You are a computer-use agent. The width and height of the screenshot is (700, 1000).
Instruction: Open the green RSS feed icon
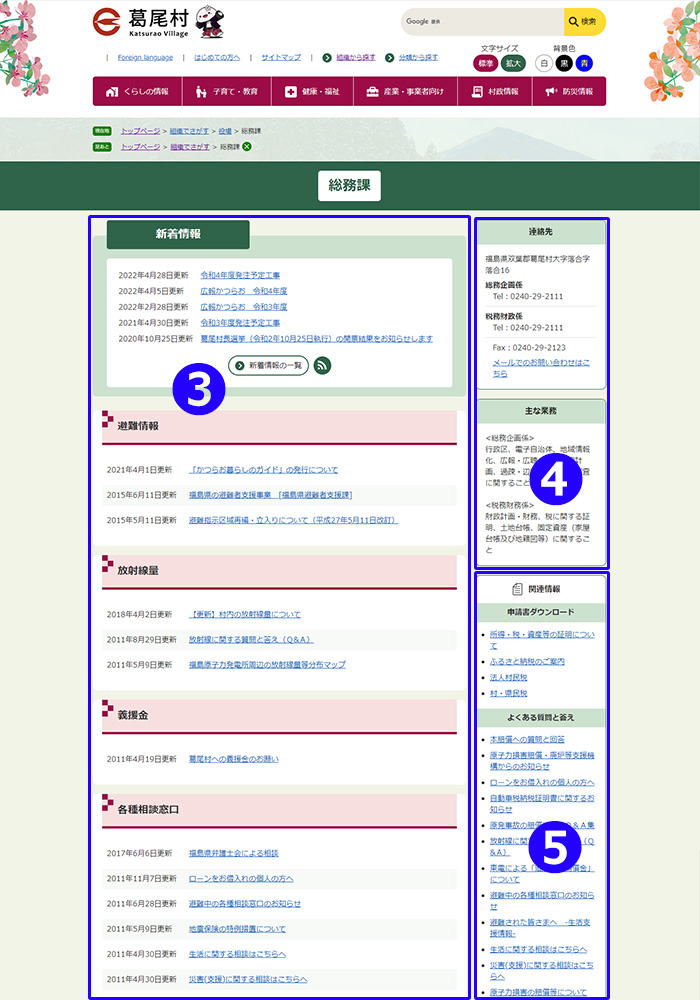coord(323,365)
